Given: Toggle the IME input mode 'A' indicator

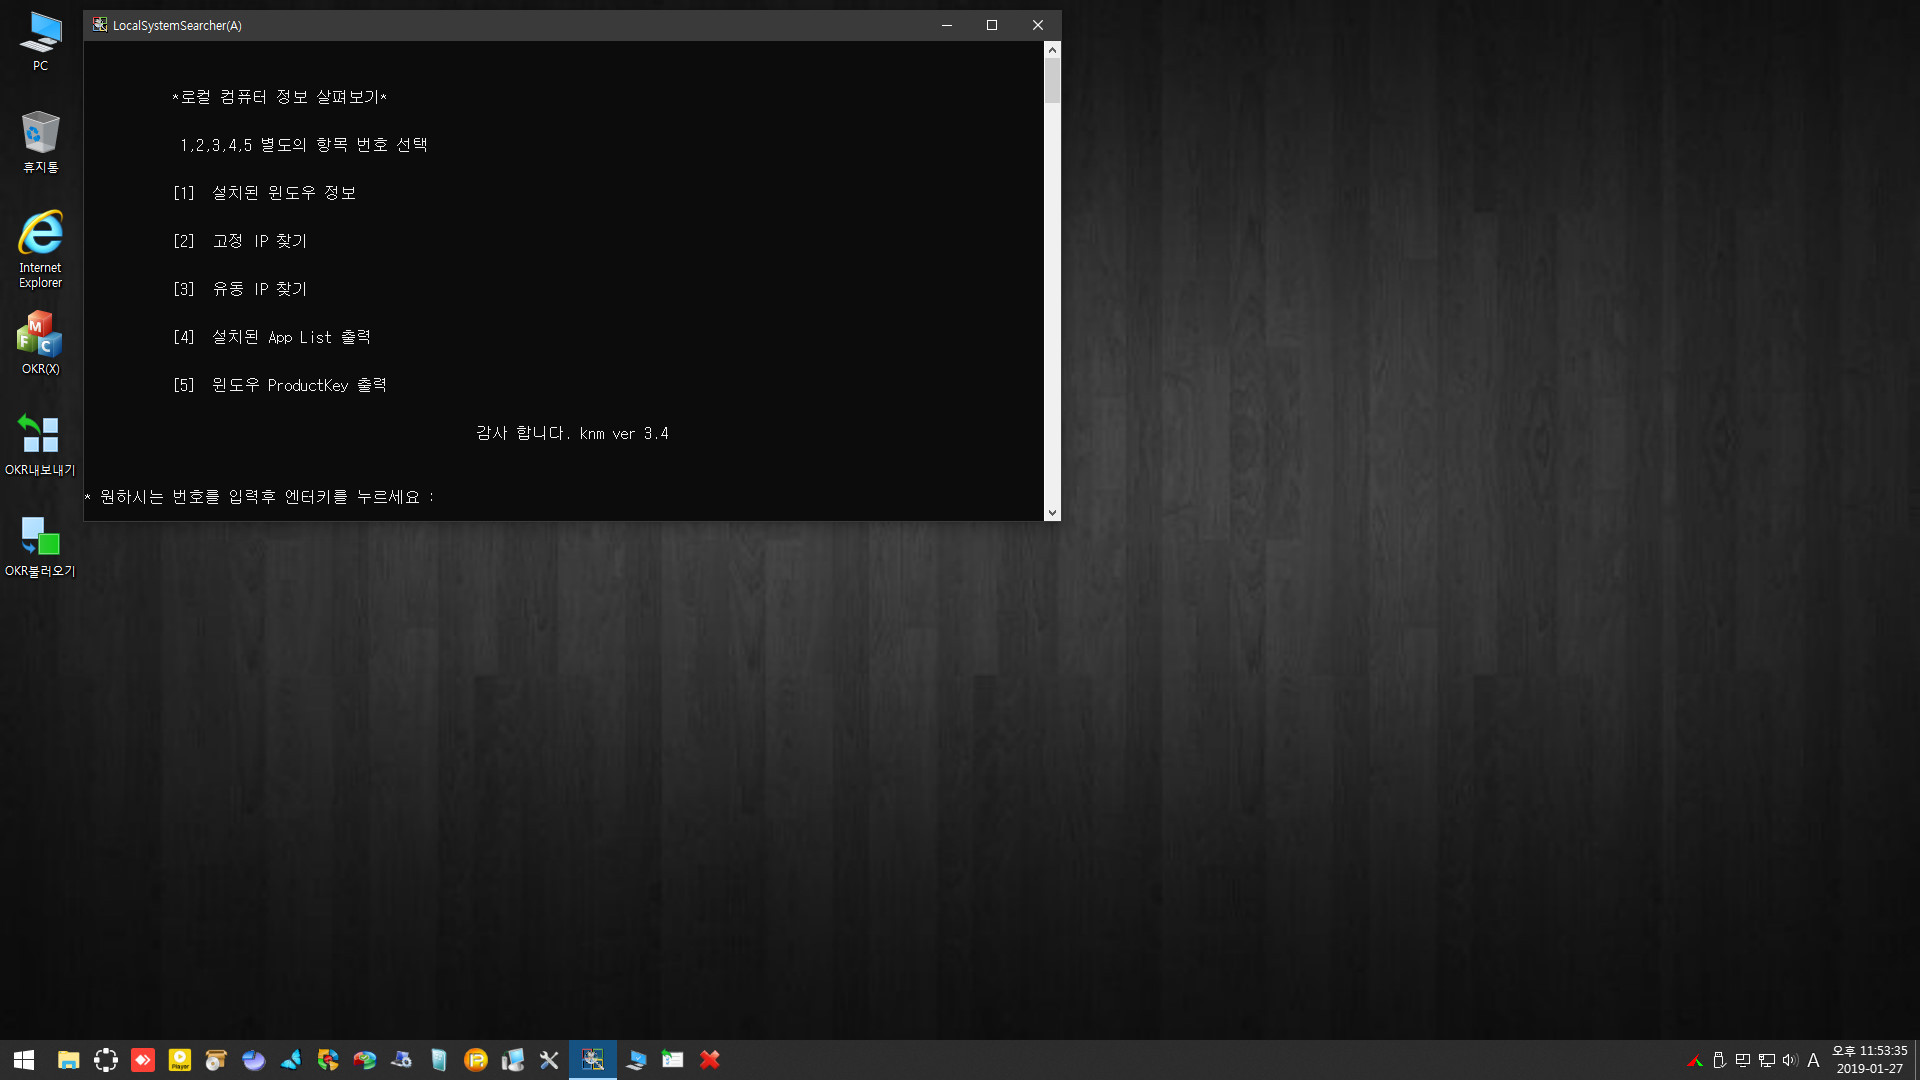Looking at the screenshot, I should 1813,1061.
